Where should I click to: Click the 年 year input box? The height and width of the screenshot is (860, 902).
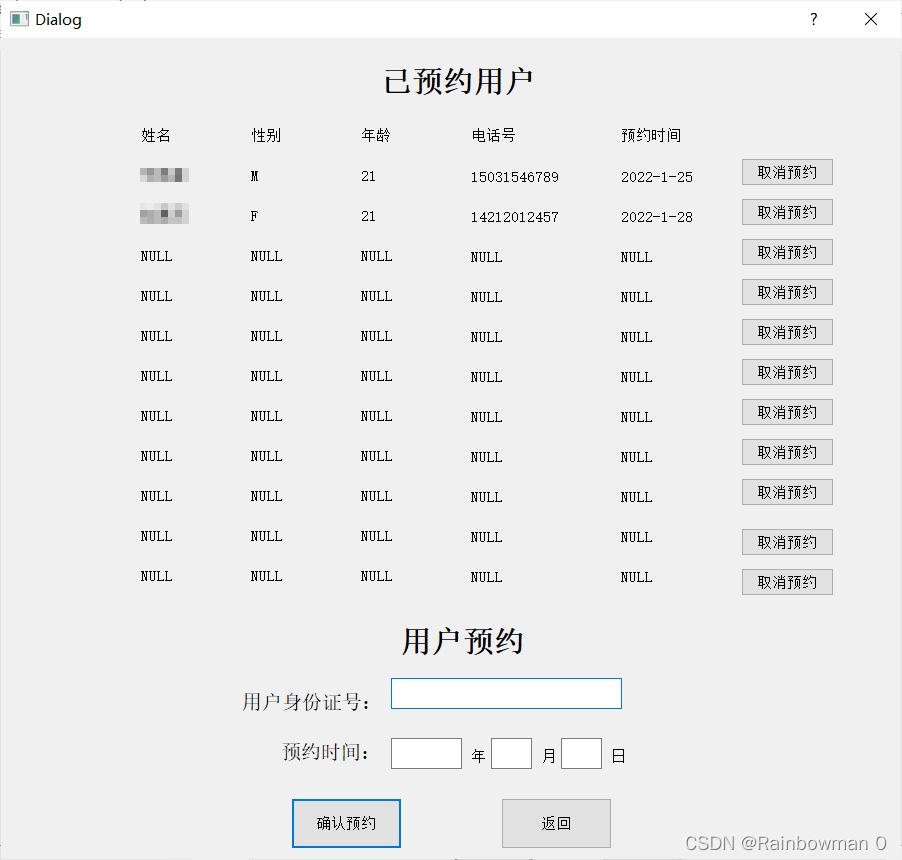point(426,753)
